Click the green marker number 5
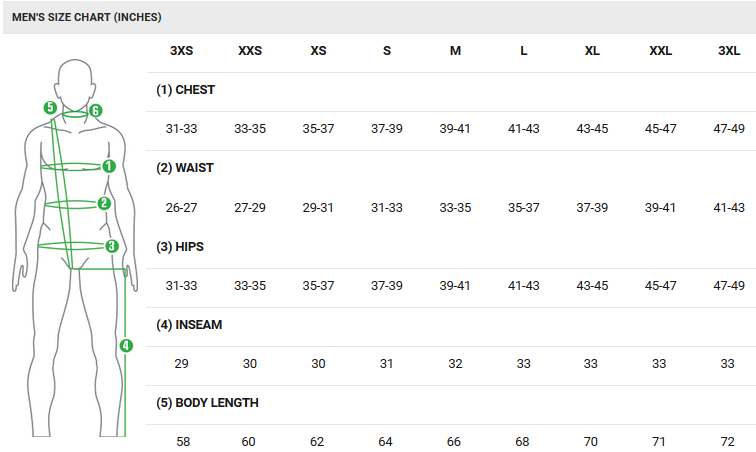 click(49, 107)
